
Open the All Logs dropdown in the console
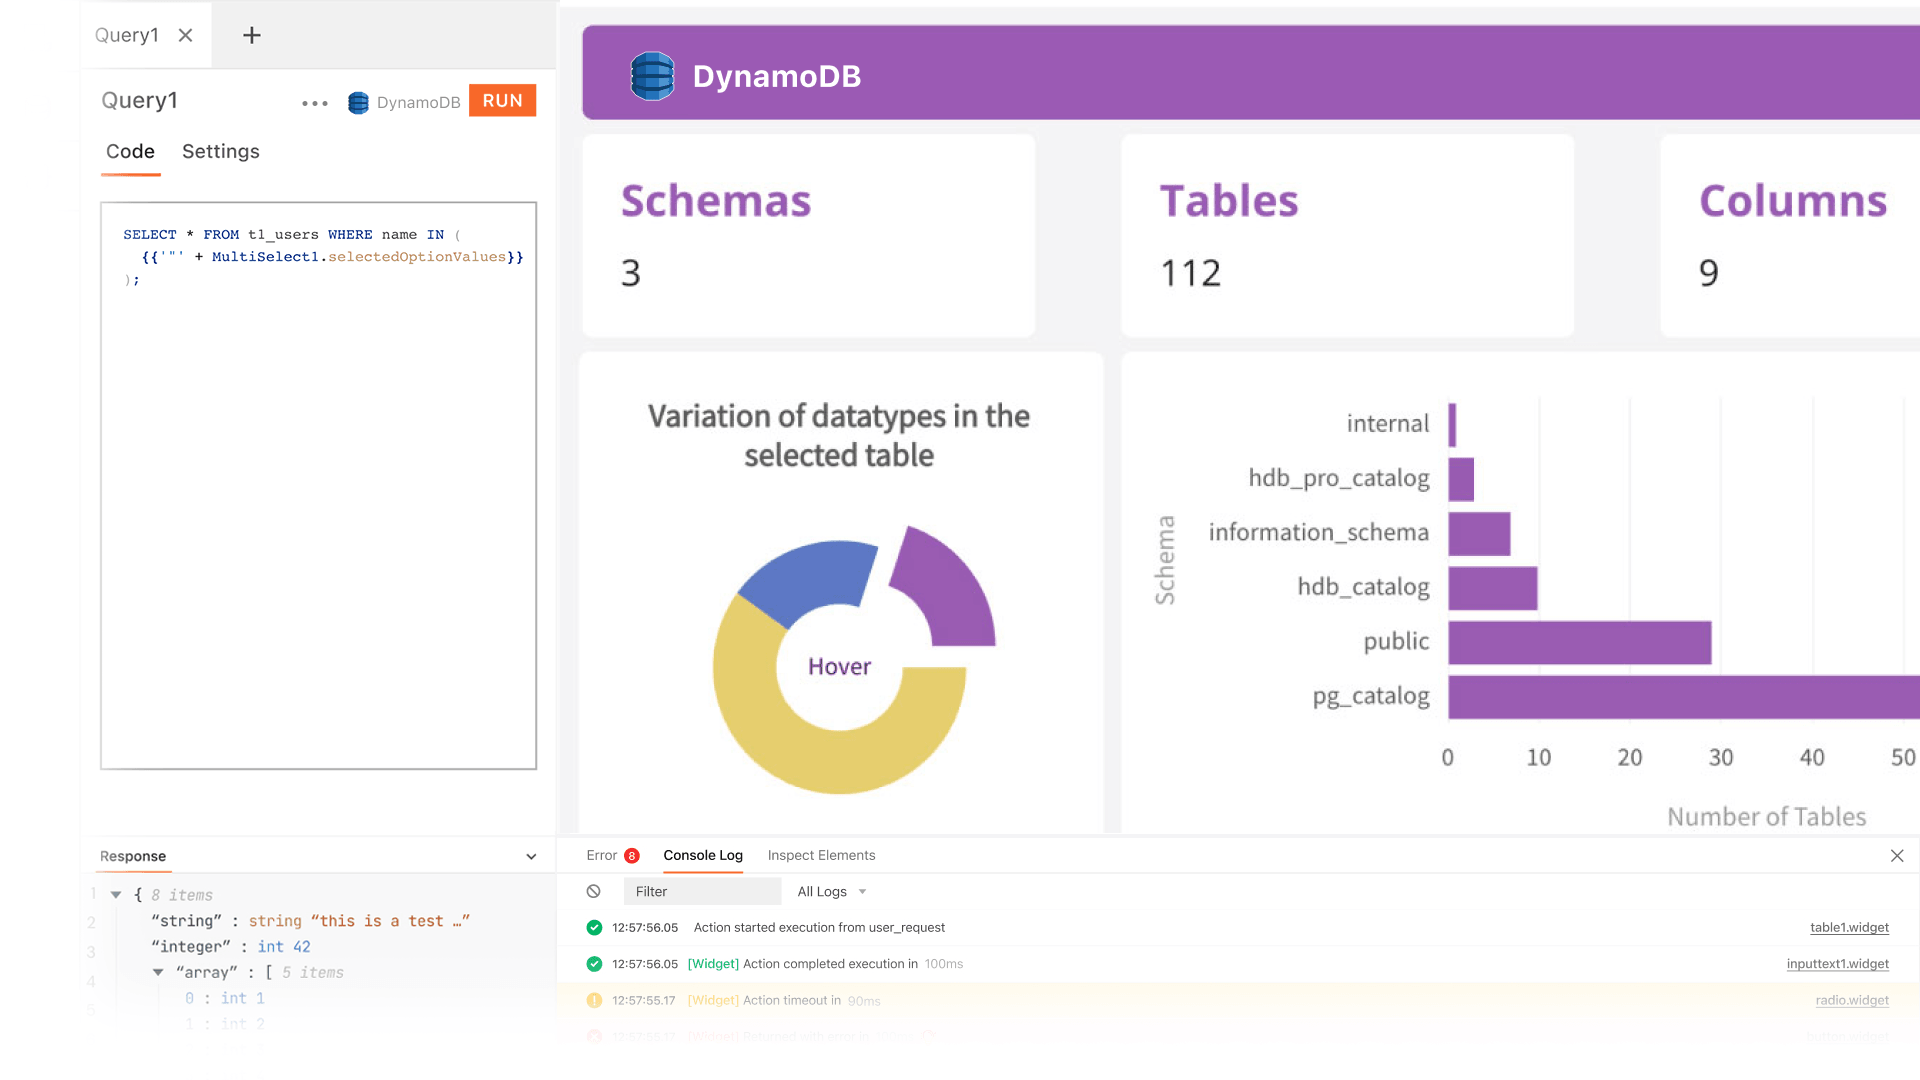click(x=831, y=891)
